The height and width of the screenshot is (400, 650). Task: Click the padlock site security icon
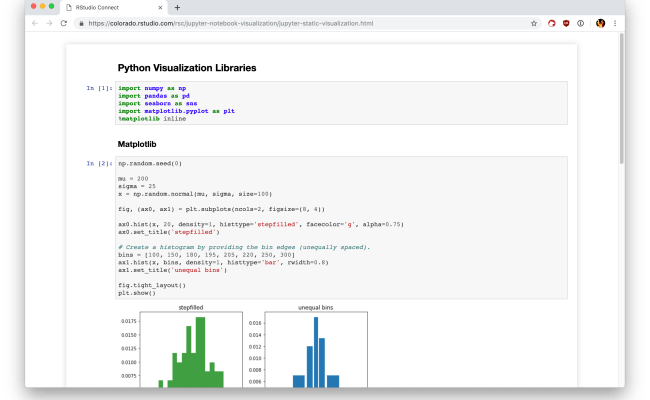click(81, 24)
